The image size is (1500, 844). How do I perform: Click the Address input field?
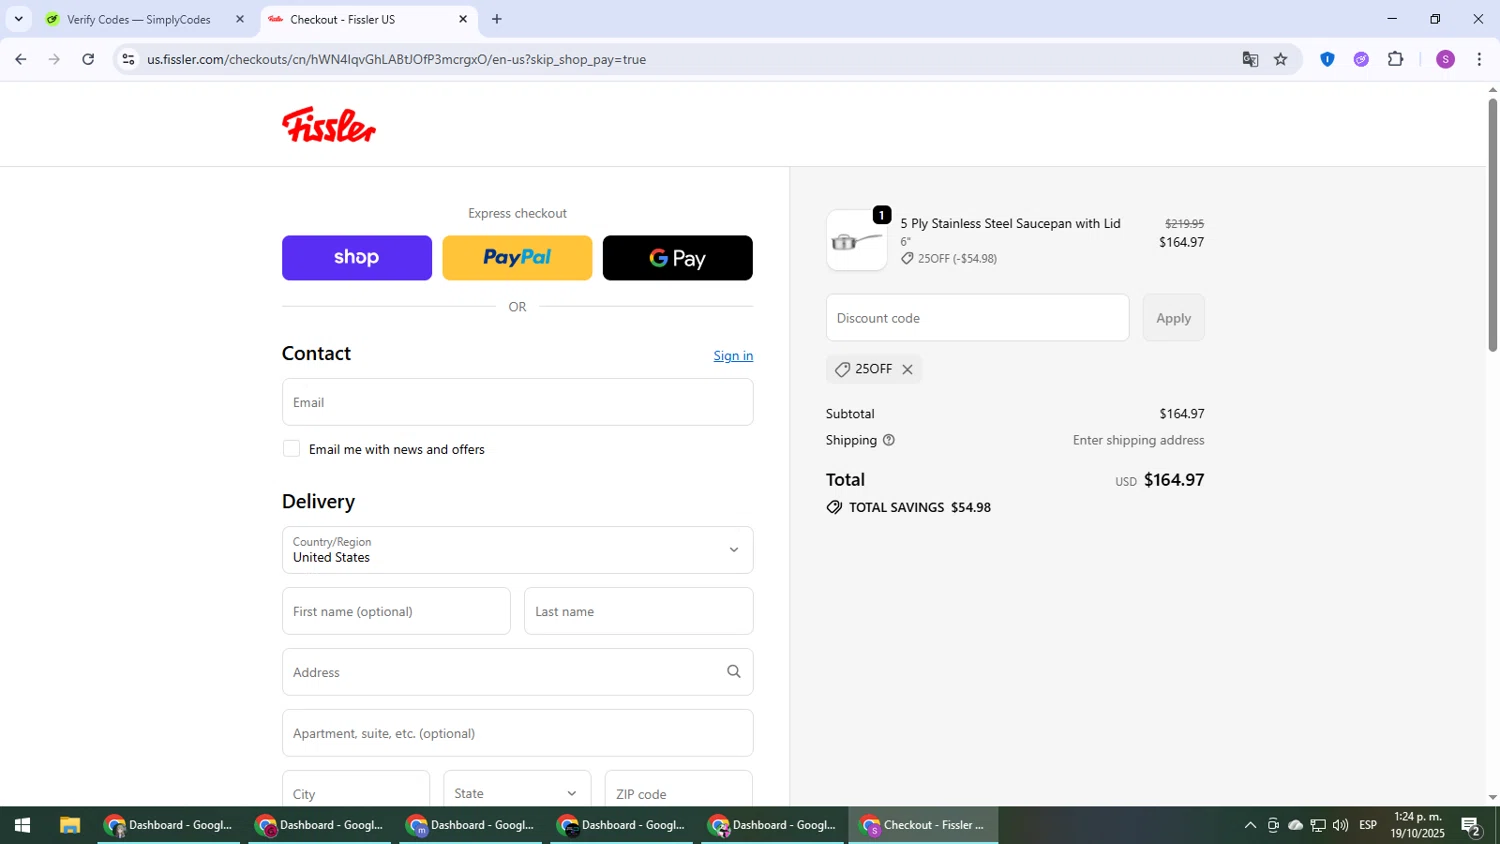coord(517,672)
